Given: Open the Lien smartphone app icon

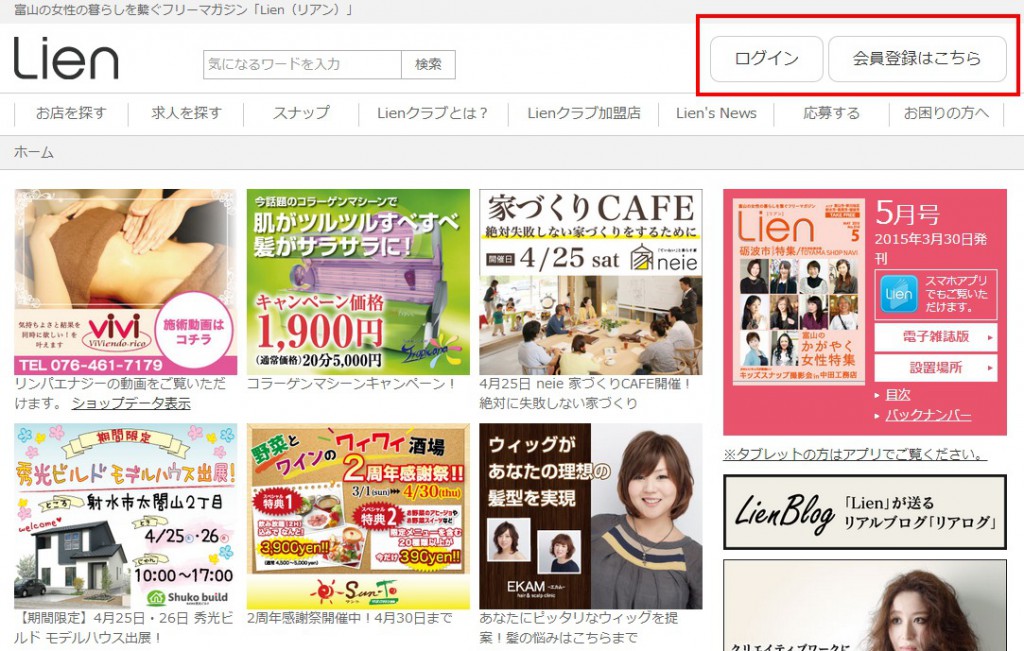Looking at the screenshot, I should (x=899, y=294).
